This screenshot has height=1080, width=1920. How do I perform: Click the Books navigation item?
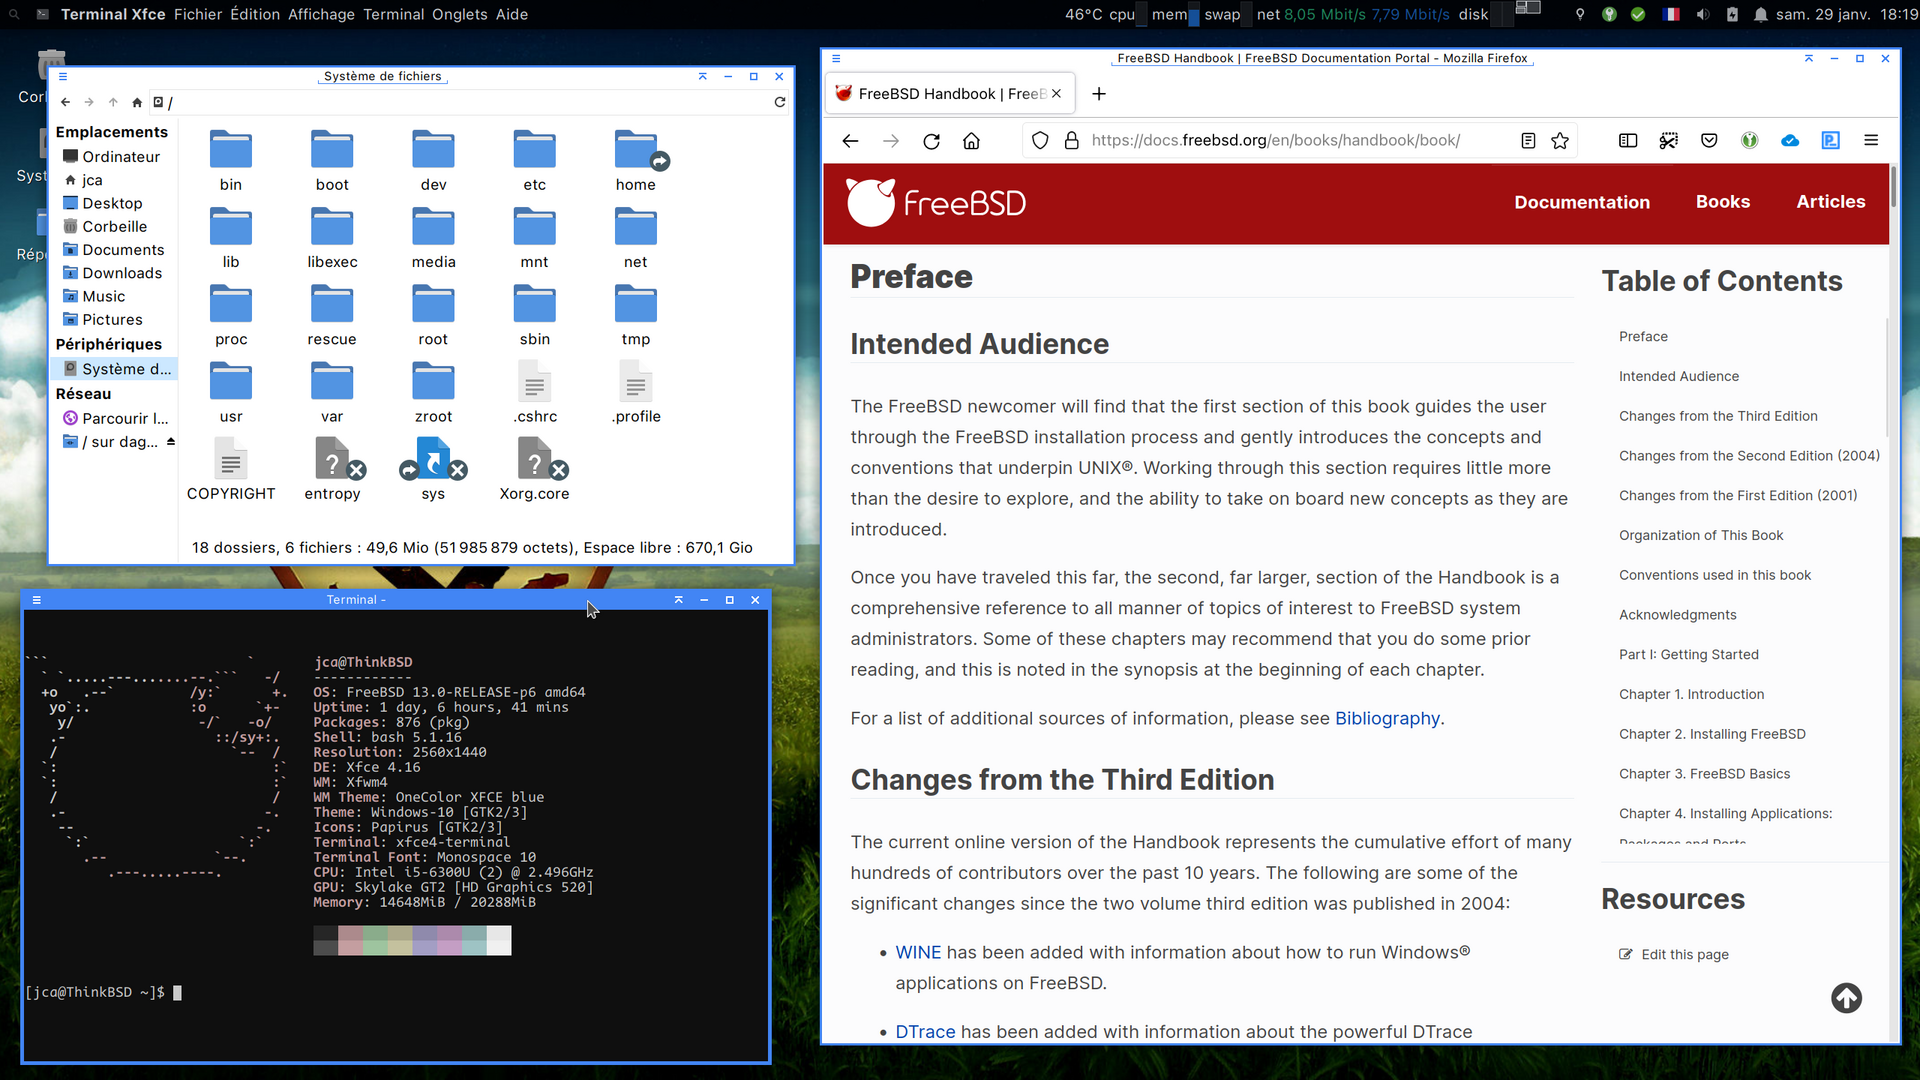coord(1722,202)
